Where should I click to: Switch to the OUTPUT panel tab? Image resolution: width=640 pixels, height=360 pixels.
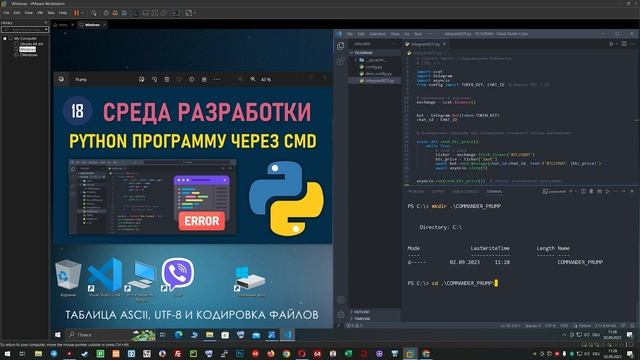438,191
